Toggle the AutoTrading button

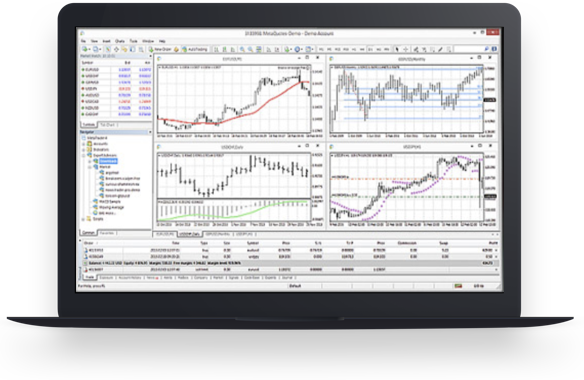[194, 49]
